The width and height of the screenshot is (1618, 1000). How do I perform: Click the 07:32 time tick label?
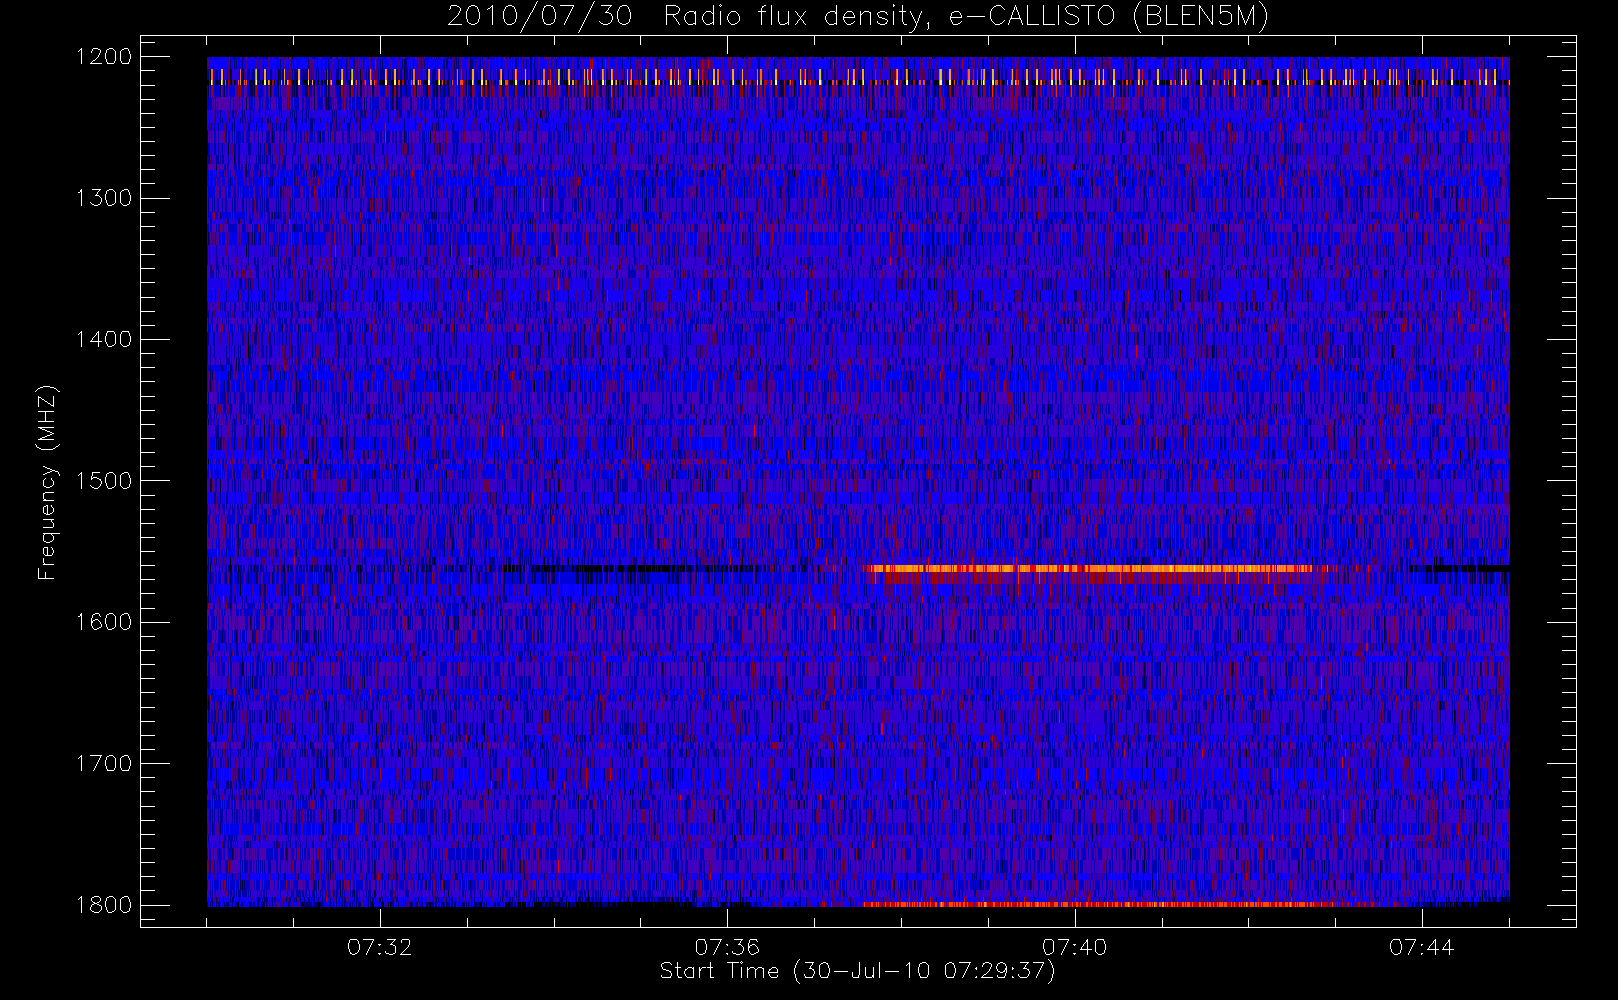pos(380,947)
